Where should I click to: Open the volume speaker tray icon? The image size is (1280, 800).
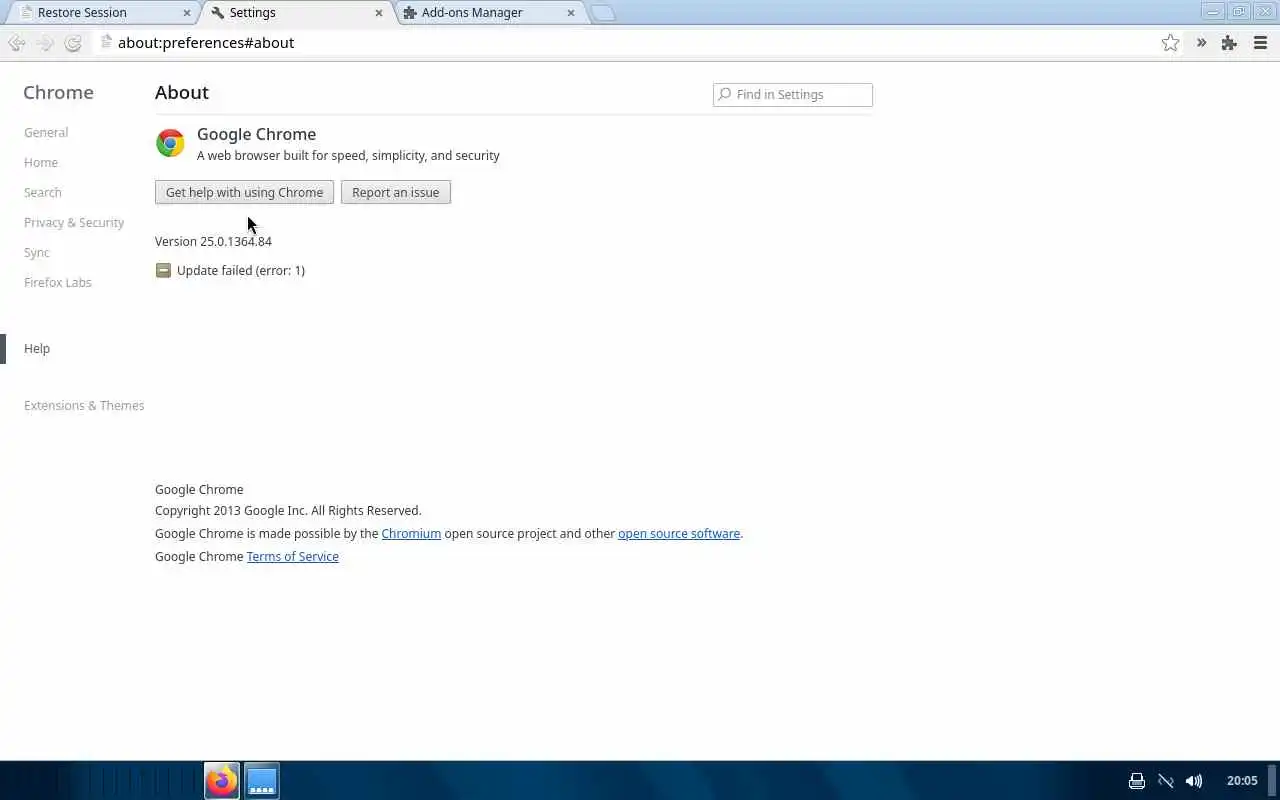[1194, 781]
